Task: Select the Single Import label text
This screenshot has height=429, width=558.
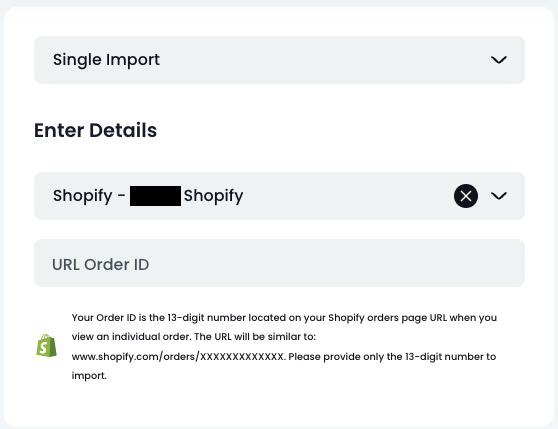Action: [106, 60]
